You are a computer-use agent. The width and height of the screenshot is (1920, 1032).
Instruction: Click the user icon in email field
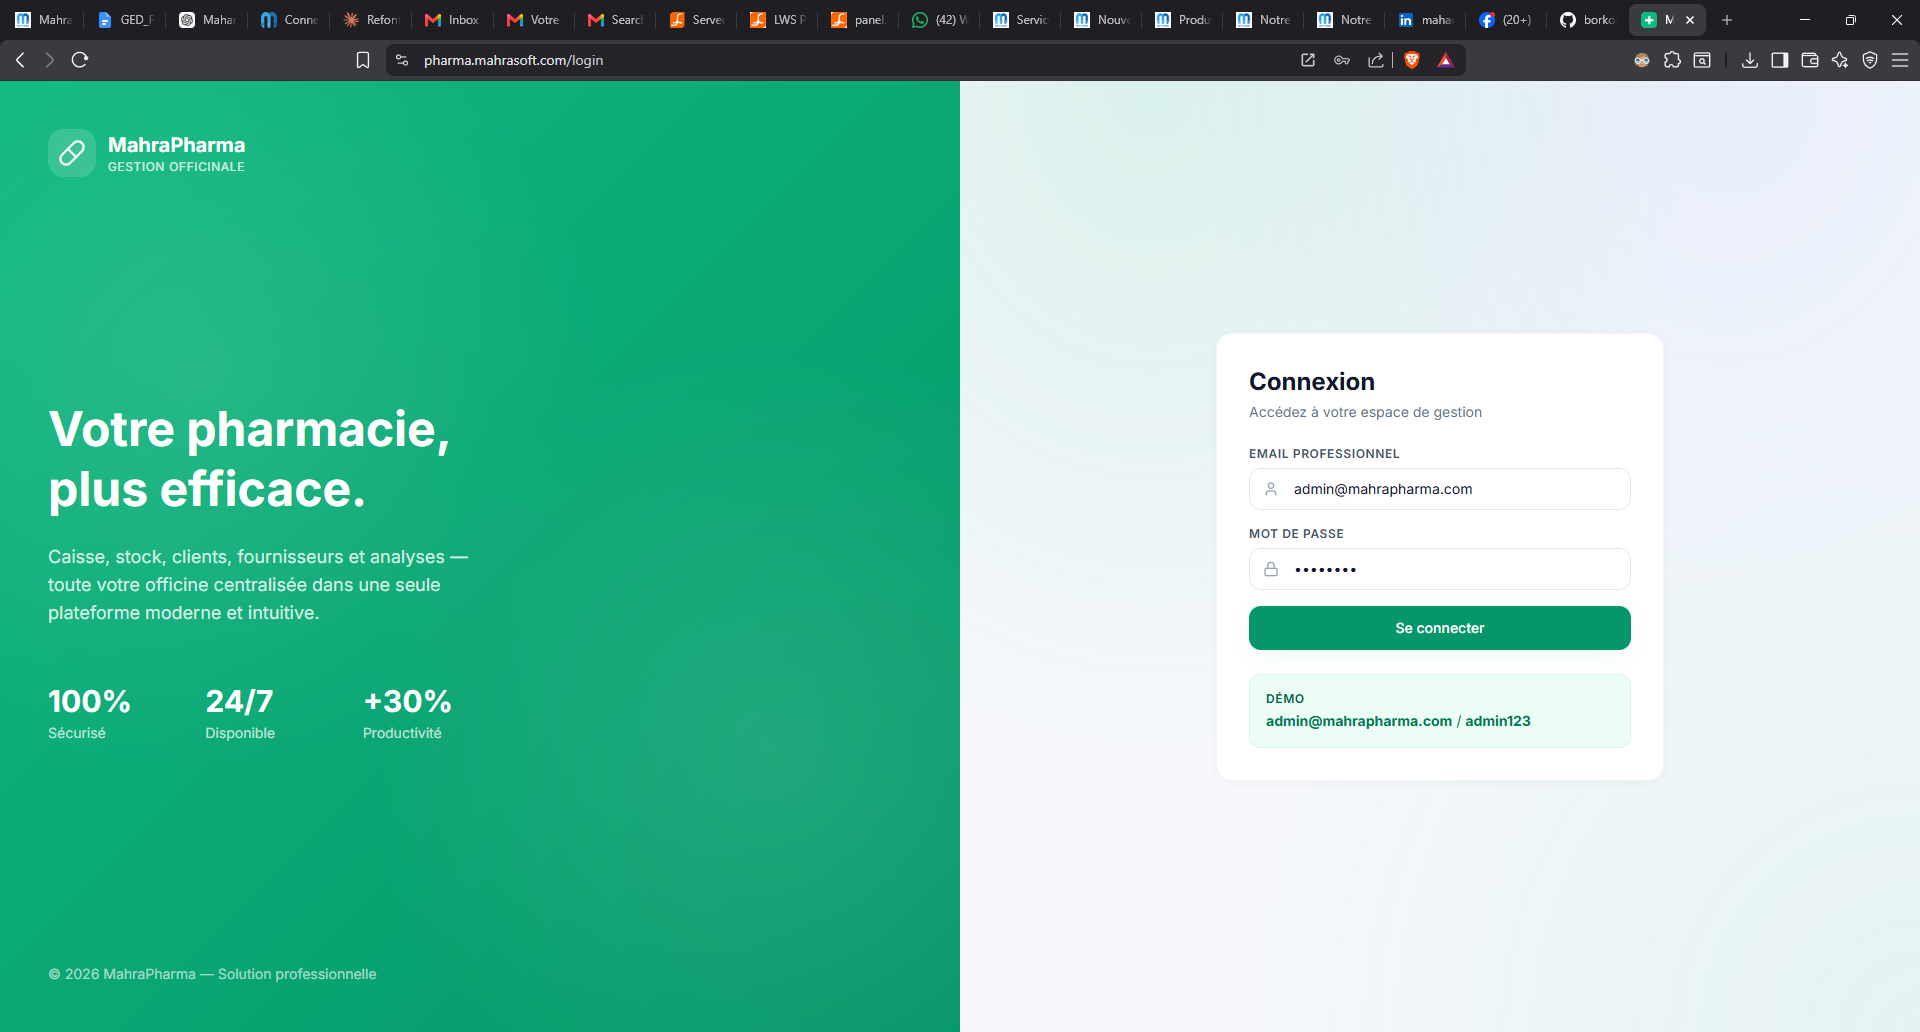(1271, 489)
